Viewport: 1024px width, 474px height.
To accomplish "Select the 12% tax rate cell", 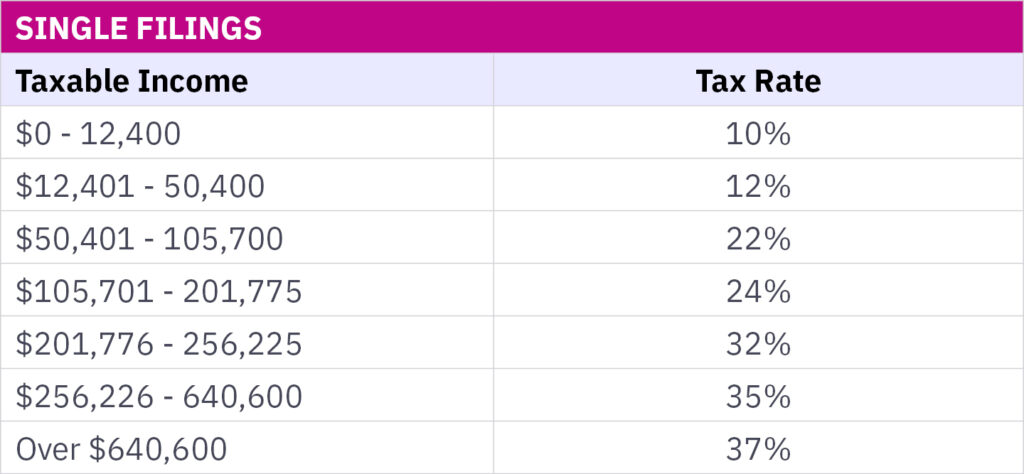I will 758,187.
